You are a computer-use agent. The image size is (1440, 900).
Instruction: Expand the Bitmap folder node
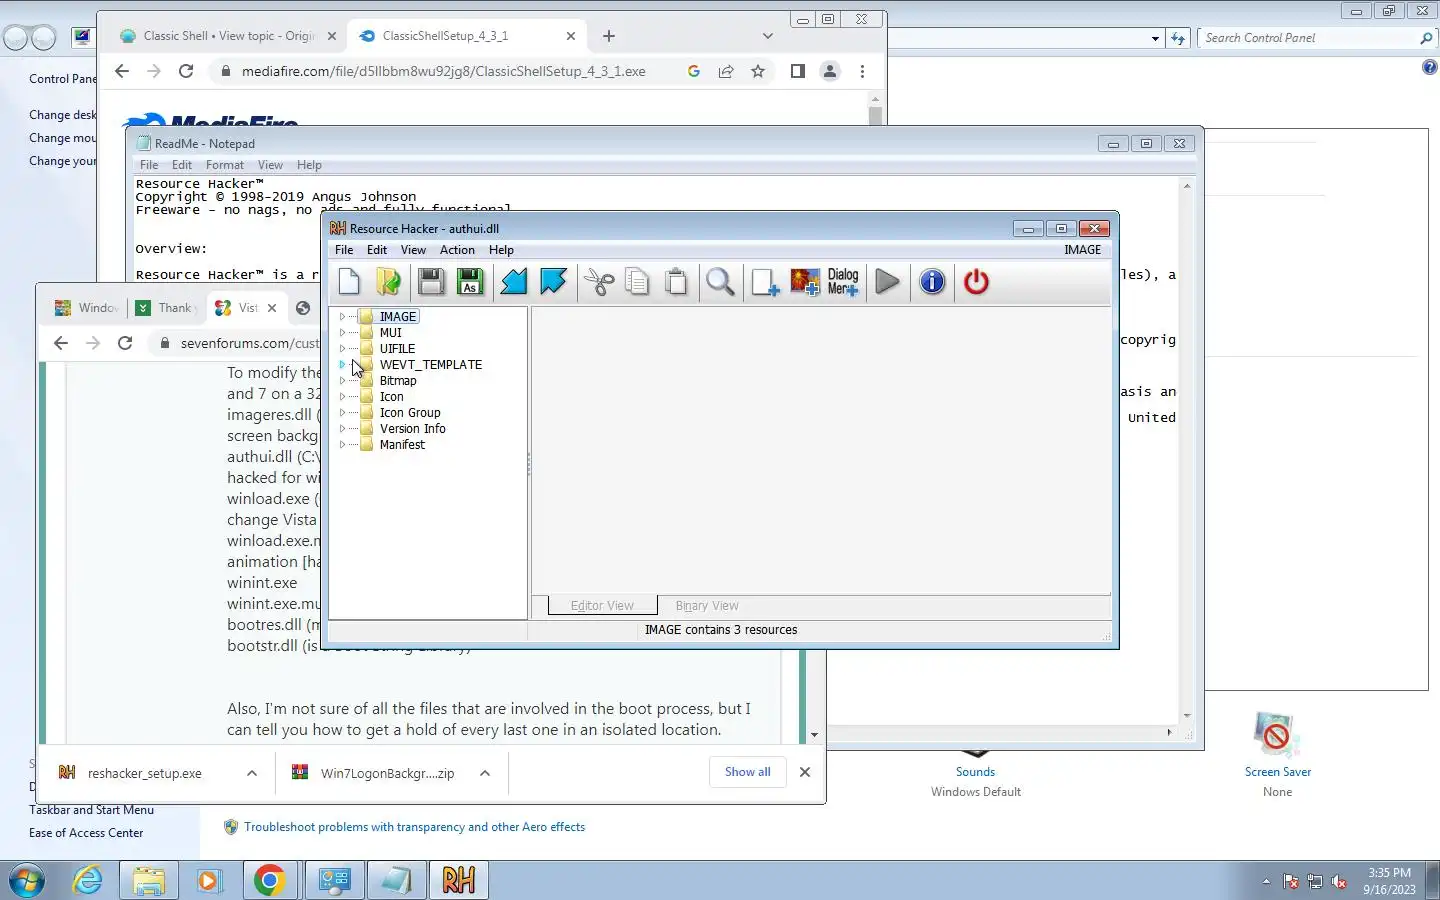(x=342, y=381)
